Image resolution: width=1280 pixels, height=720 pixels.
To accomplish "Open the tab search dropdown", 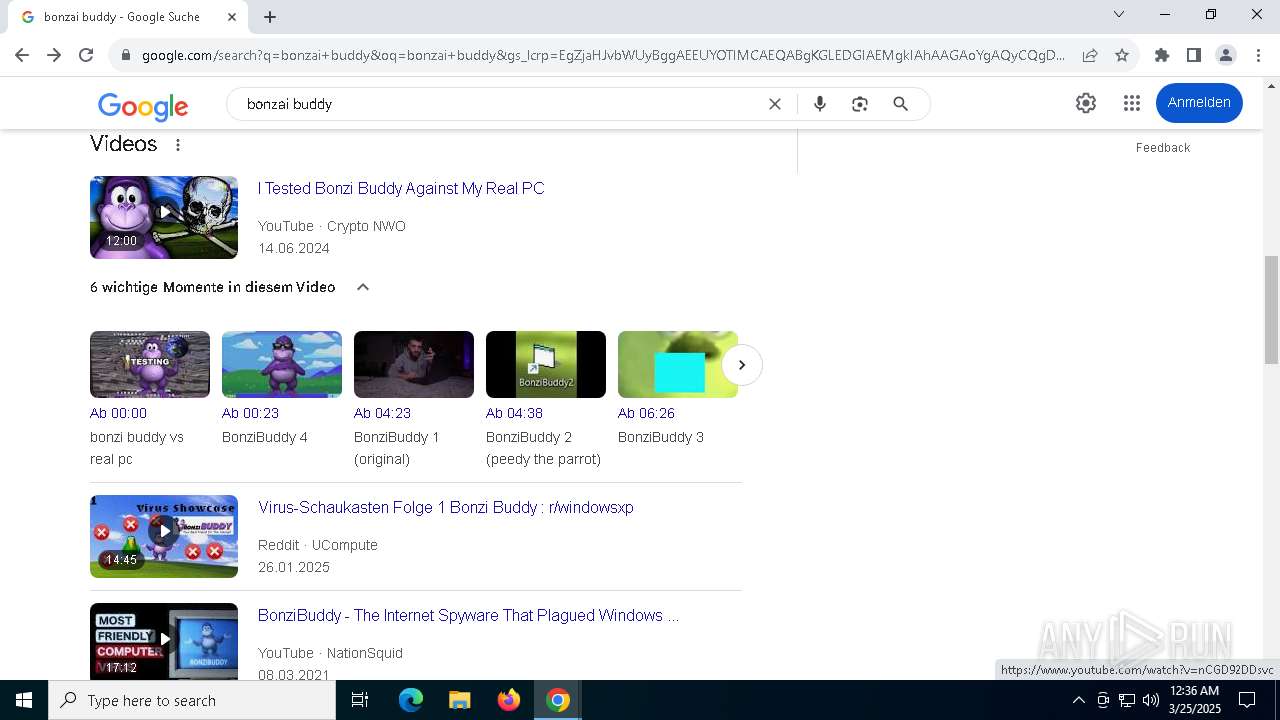I will click(1119, 14).
